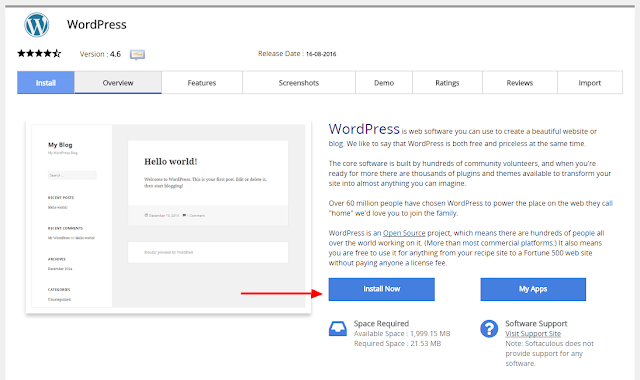The width and height of the screenshot is (640, 380).
Task: Click the Version : 4.6 text
Action: pyautogui.click(x=100, y=54)
